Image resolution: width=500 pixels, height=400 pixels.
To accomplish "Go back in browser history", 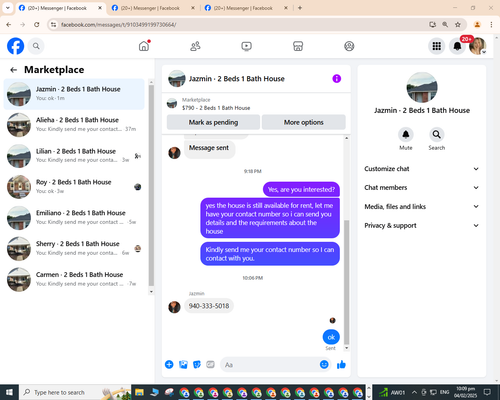I will click(x=9, y=24).
